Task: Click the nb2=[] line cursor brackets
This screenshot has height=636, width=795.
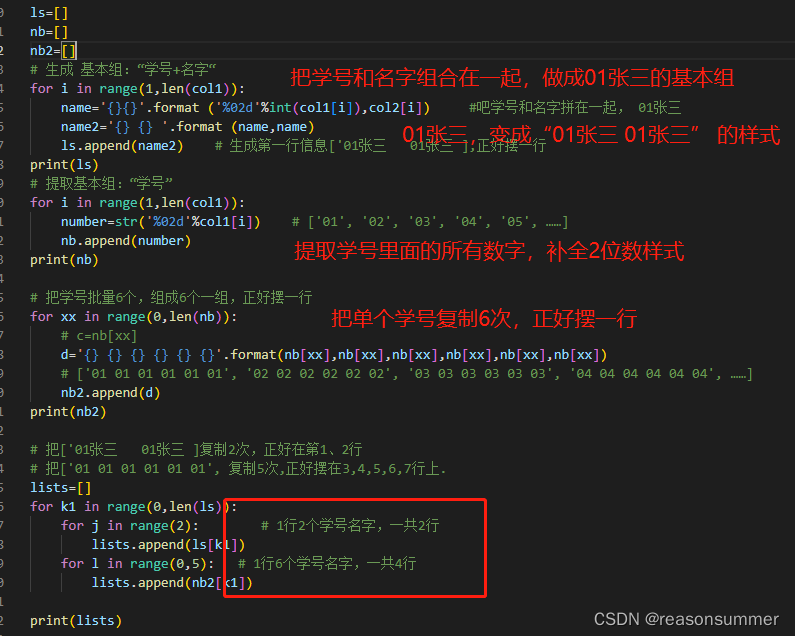Action: [69, 51]
